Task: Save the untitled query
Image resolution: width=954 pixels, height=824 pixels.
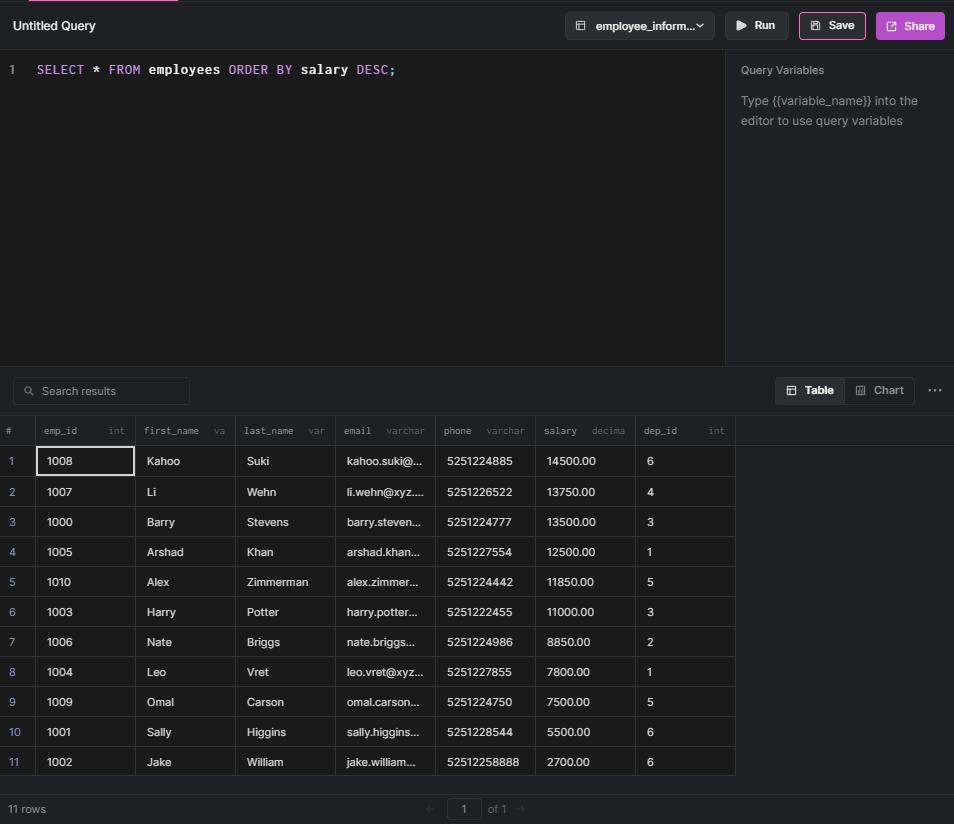Action: point(832,26)
